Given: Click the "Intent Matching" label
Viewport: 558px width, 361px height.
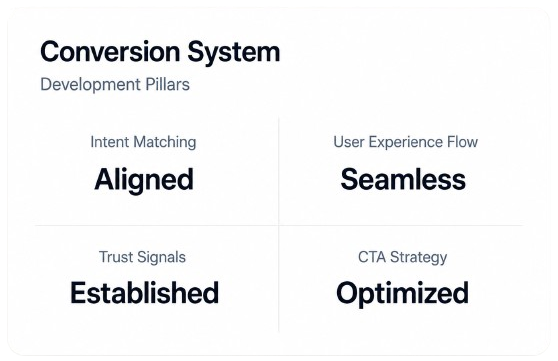Looking at the screenshot, I should click(x=143, y=142).
